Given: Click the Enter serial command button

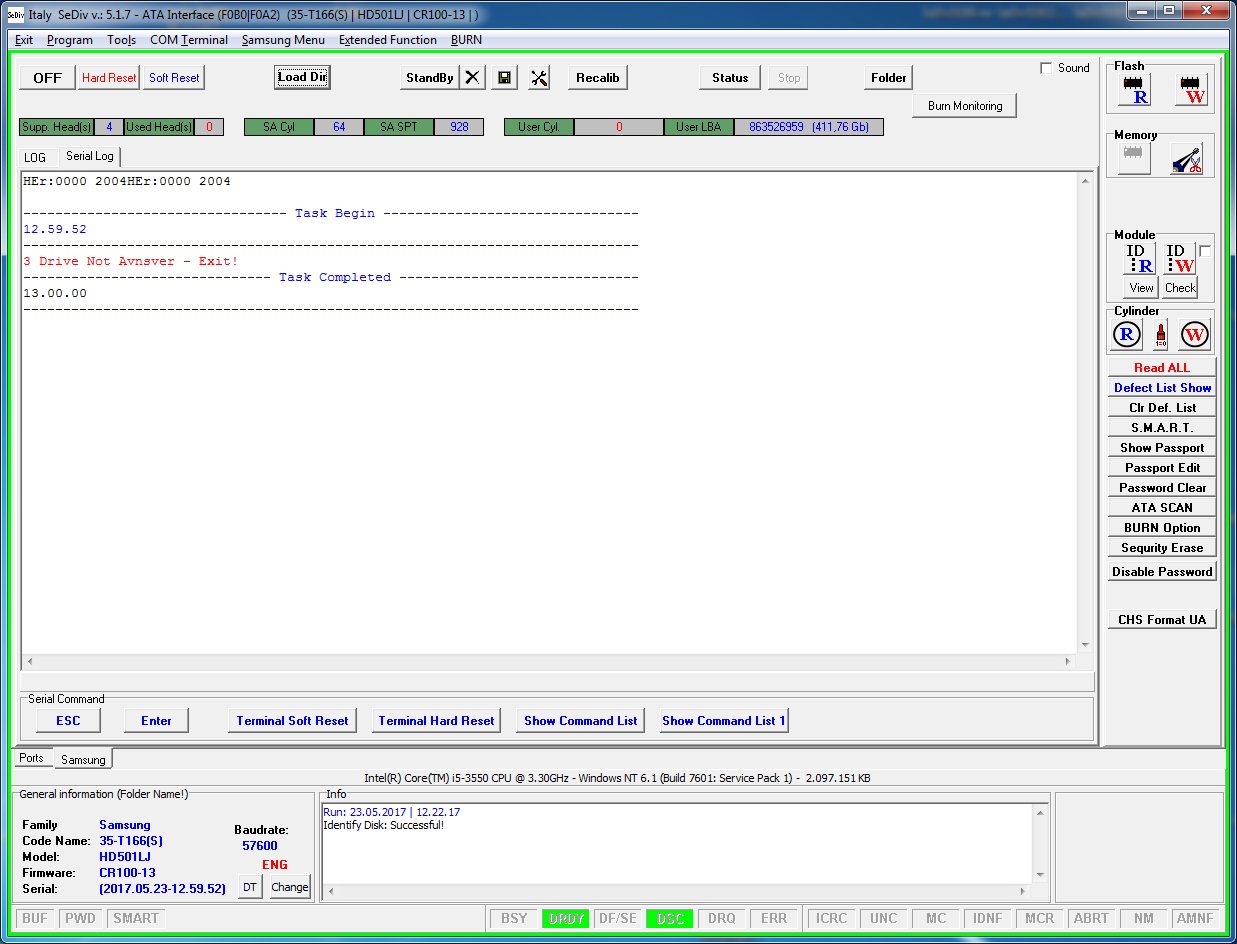Looking at the screenshot, I should pyautogui.click(x=156, y=721).
